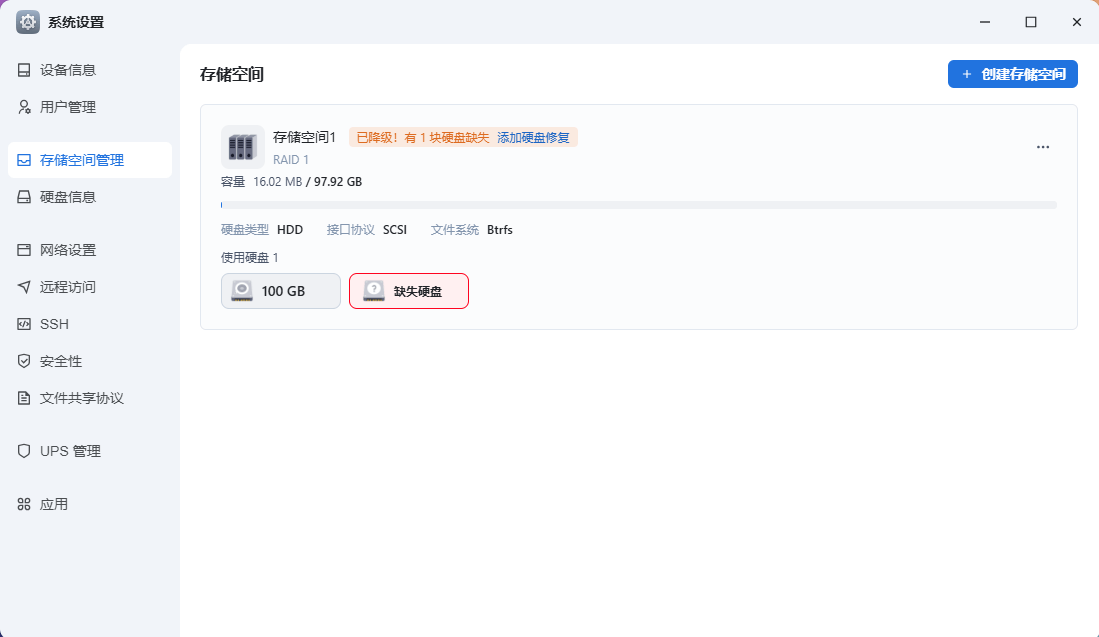Click the 创建存储空间 button
1099x637 pixels.
click(1012, 74)
